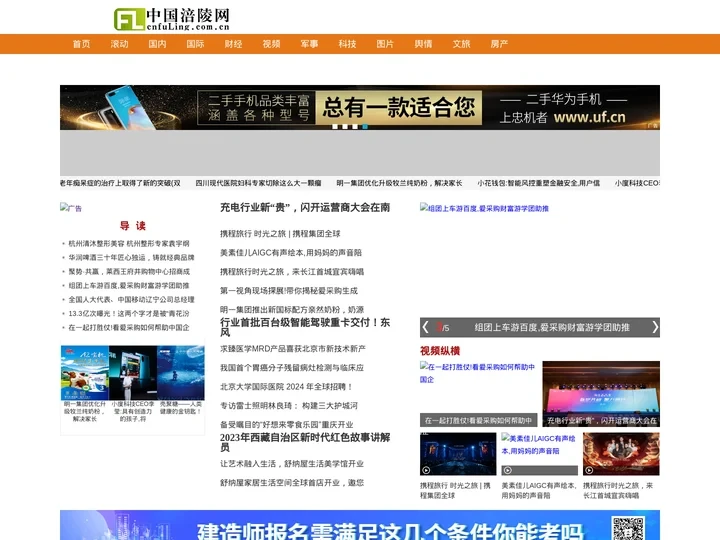Open article 舒纳屋家居生活空间全球首店开业

pyautogui.click(x=292, y=483)
